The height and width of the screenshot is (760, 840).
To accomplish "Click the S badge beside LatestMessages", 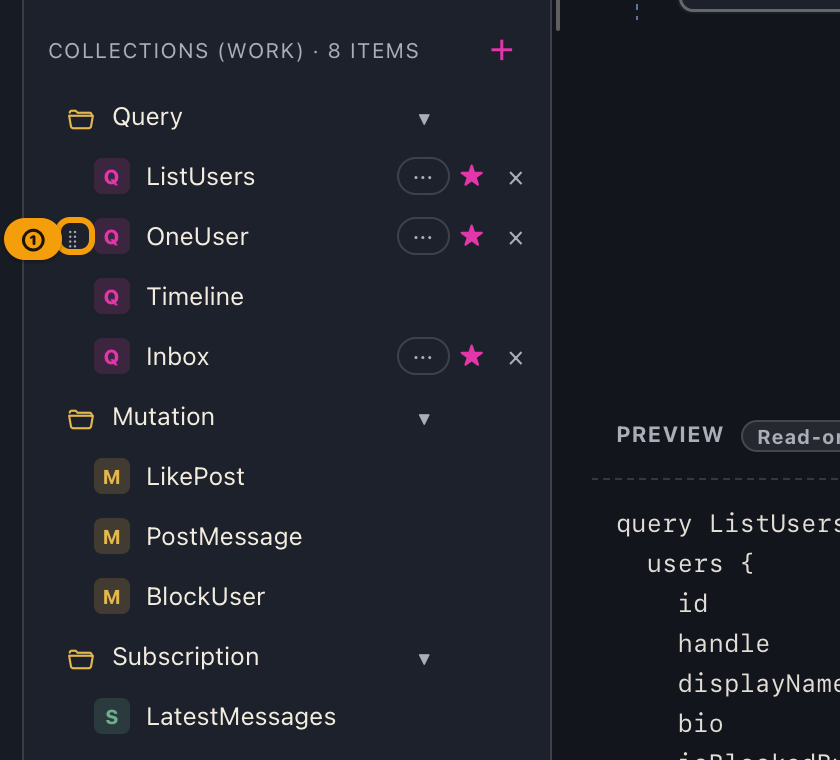I will (x=112, y=716).
